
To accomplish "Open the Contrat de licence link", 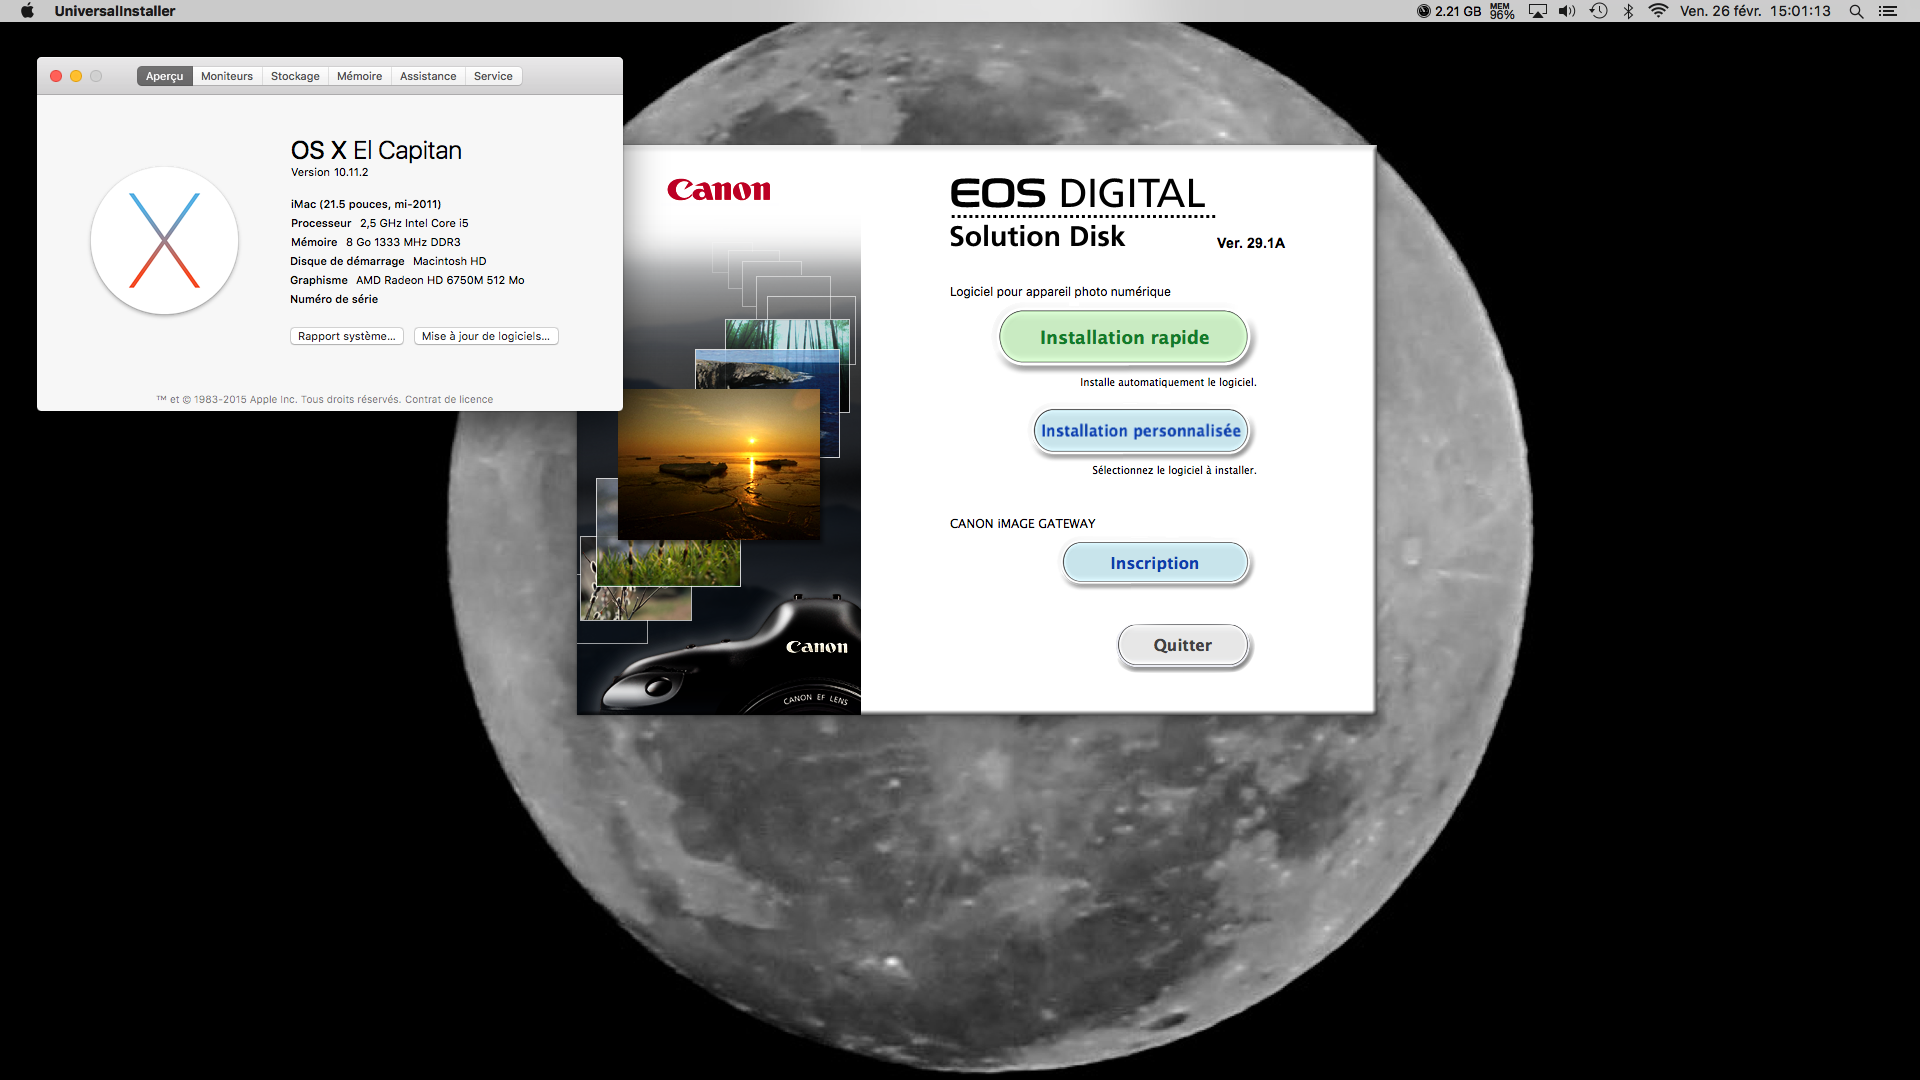I will (x=449, y=399).
